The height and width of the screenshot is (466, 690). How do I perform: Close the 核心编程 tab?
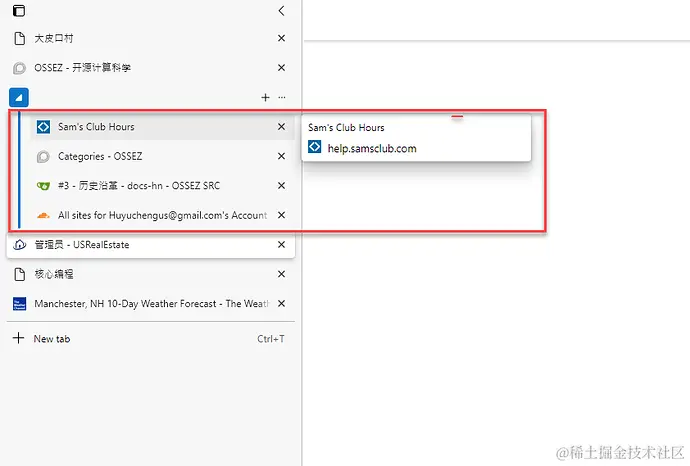pyautogui.click(x=282, y=274)
